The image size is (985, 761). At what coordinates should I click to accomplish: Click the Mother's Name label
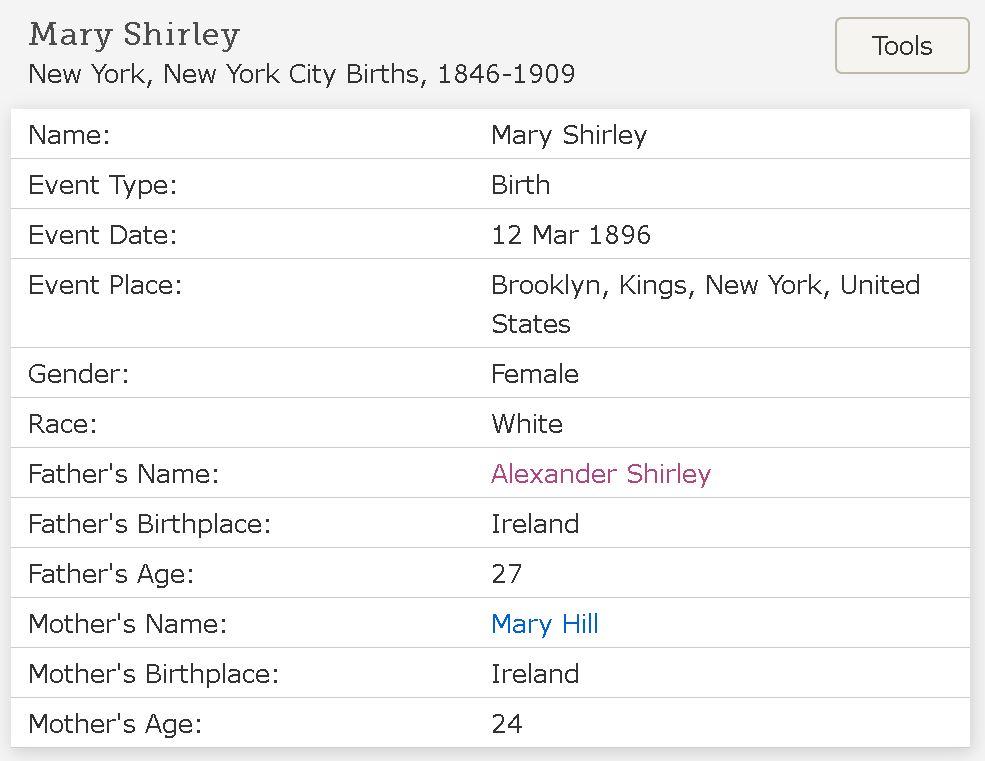[127, 624]
